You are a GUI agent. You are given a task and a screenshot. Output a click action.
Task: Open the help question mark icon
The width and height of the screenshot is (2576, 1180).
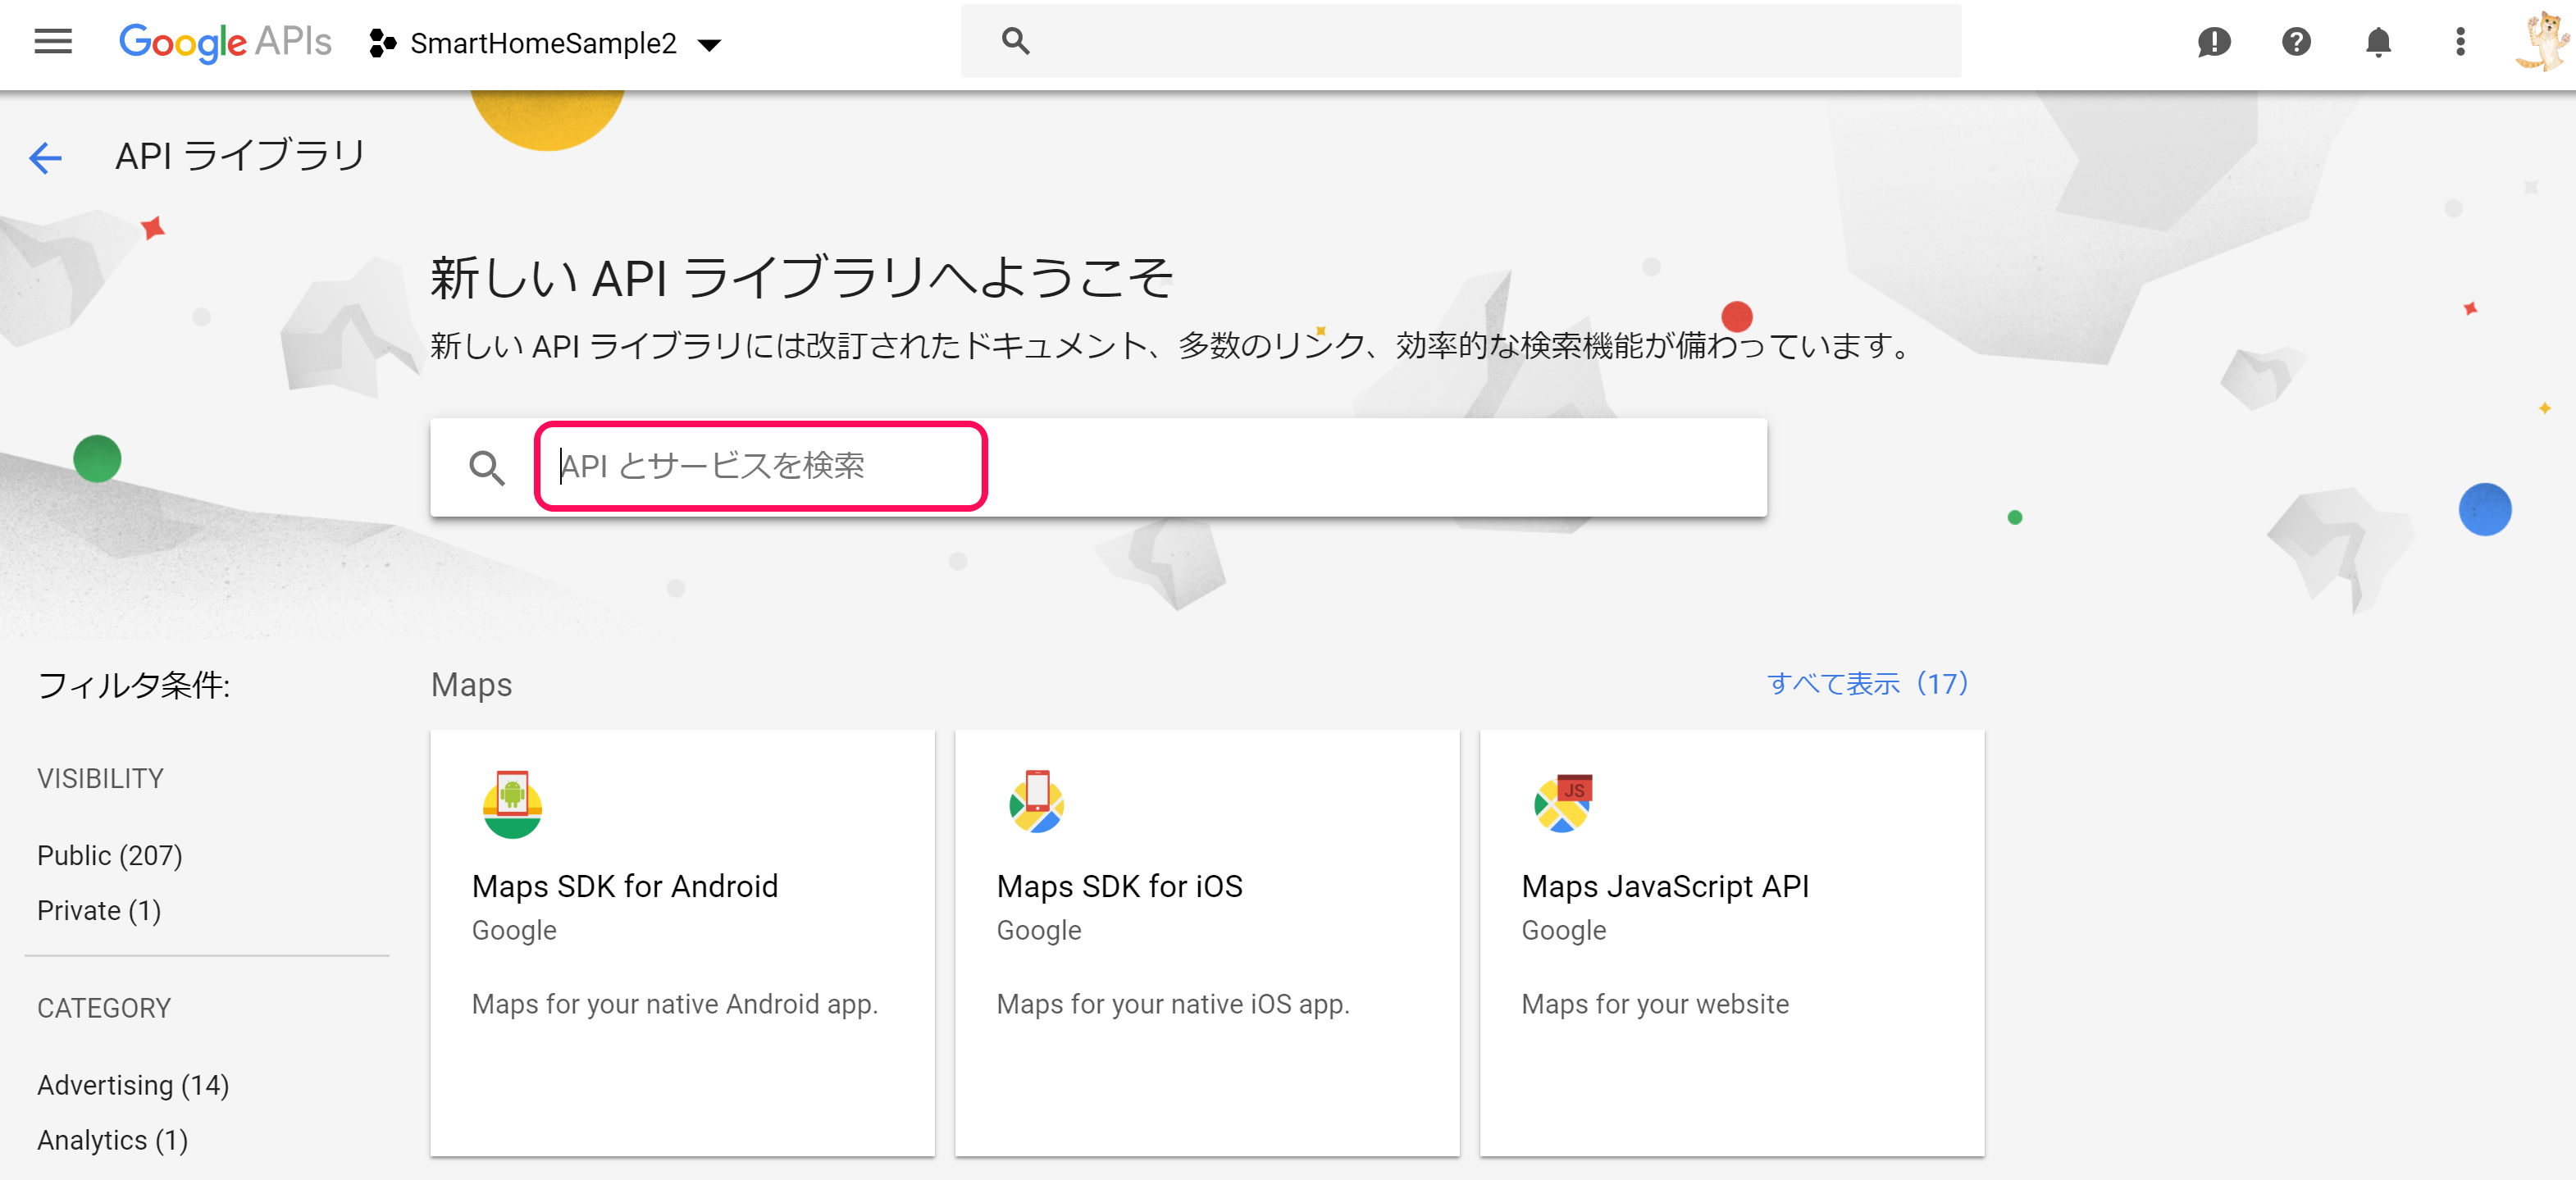(2296, 42)
